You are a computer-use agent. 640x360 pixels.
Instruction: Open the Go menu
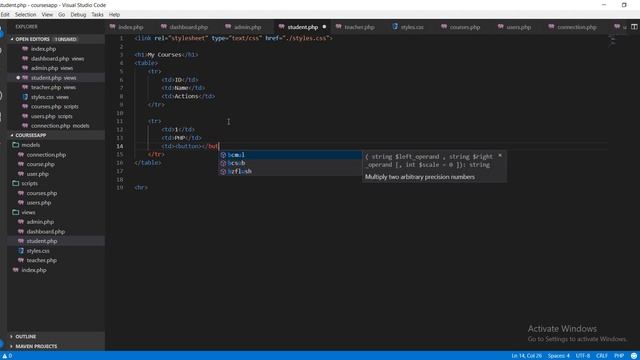point(62,15)
